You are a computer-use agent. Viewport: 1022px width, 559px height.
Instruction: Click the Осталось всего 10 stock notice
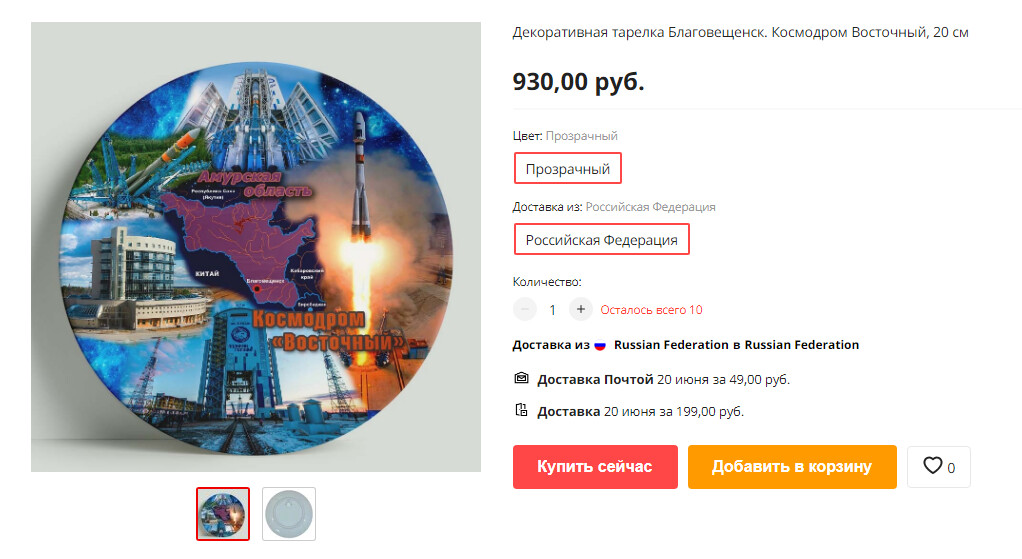651,309
